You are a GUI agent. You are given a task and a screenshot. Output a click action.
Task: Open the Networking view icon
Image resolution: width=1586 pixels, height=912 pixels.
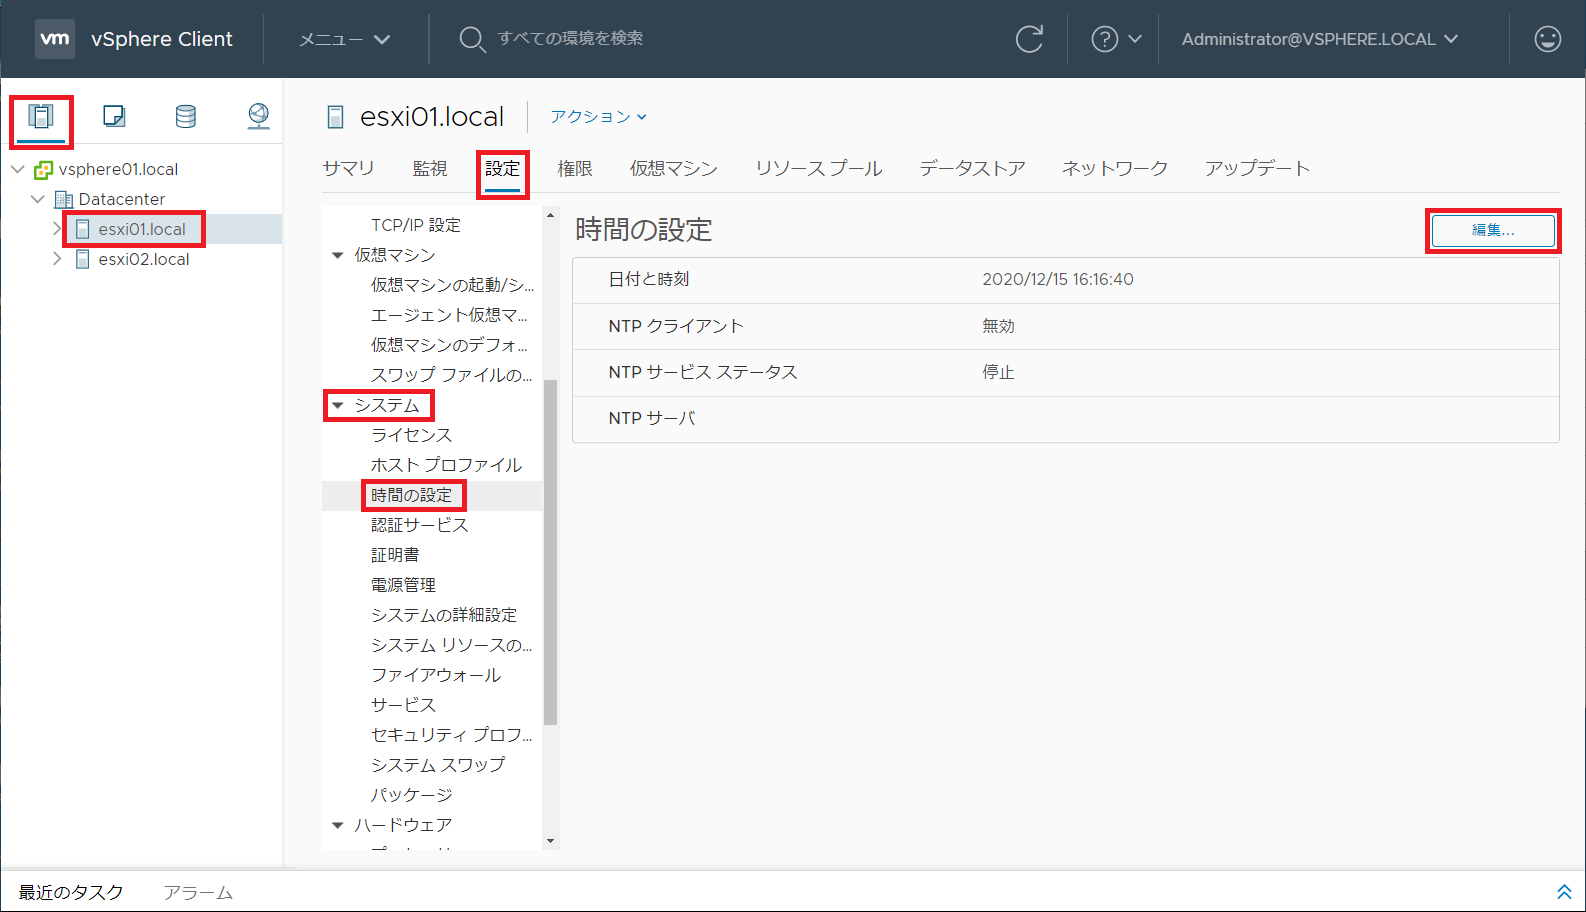tap(258, 116)
